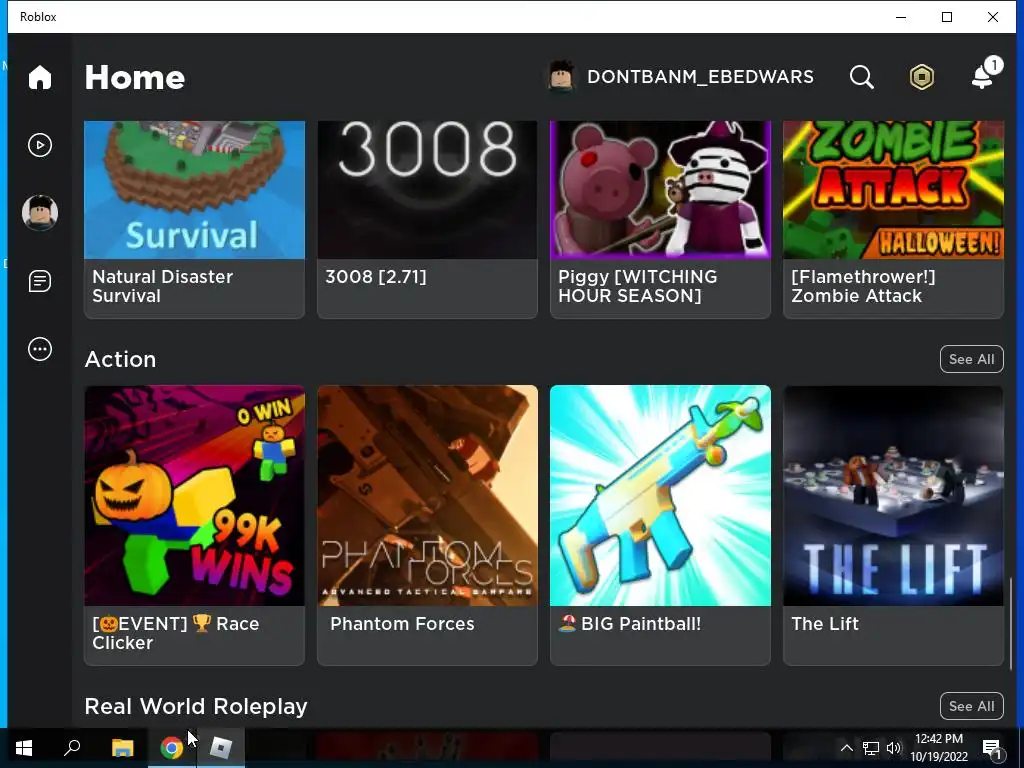The width and height of the screenshot is (1024, 768).
Task: Show hidden tray icons chevron
Action: click(846, 748)
